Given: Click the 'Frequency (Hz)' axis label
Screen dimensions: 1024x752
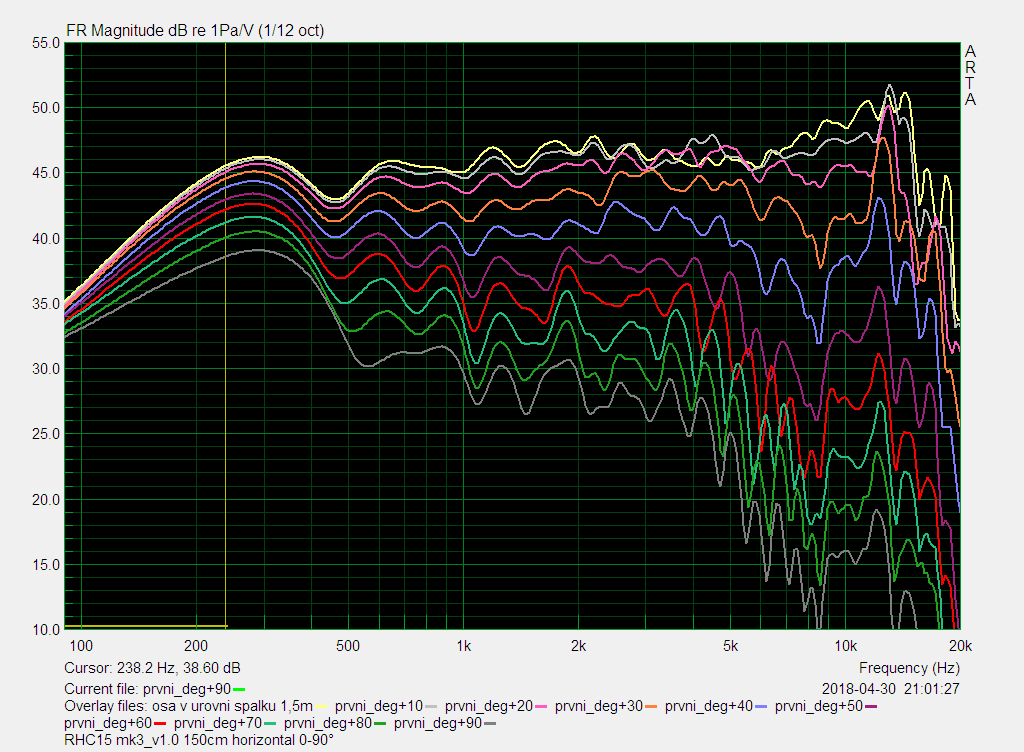Looking at the screenshot, I should 909,668.
